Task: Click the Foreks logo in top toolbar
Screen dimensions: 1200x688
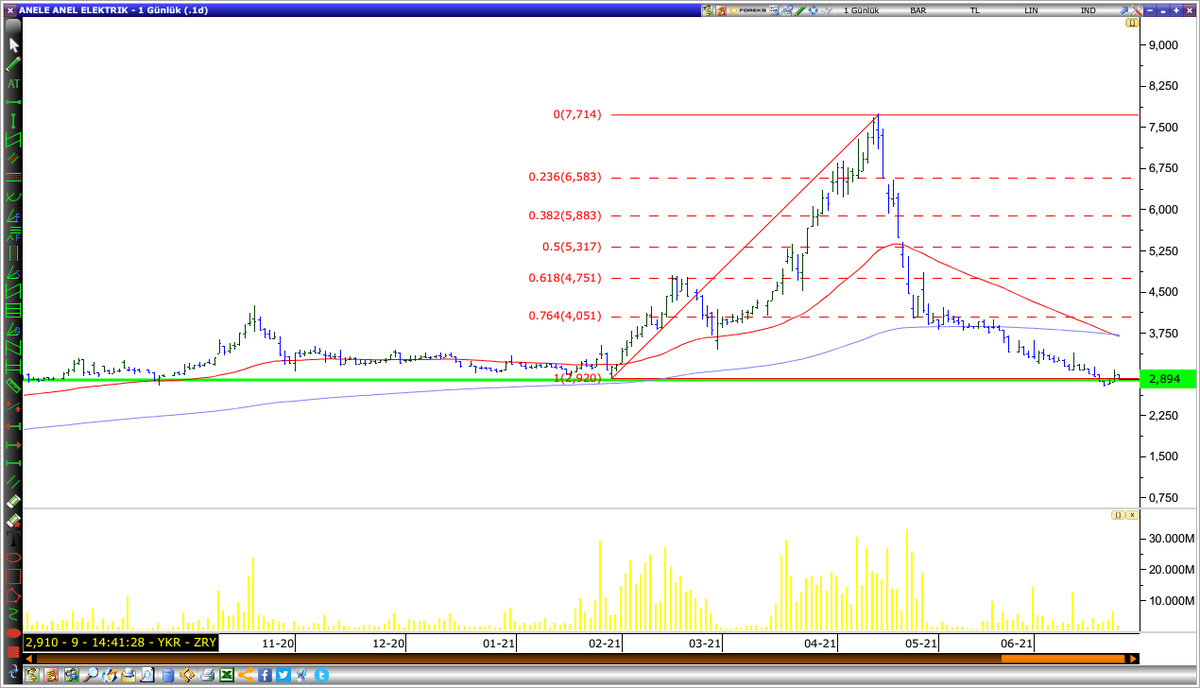Action: pos(748,10)
